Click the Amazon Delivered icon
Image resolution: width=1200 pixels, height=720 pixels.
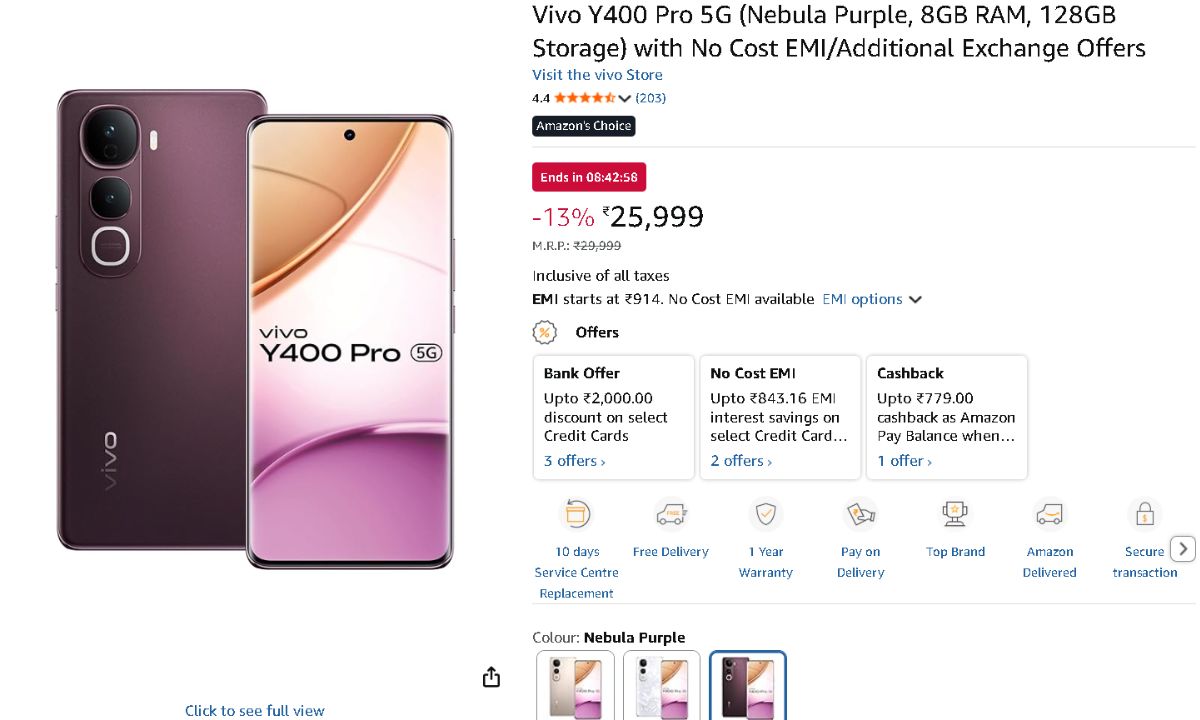coord(1049,514)
